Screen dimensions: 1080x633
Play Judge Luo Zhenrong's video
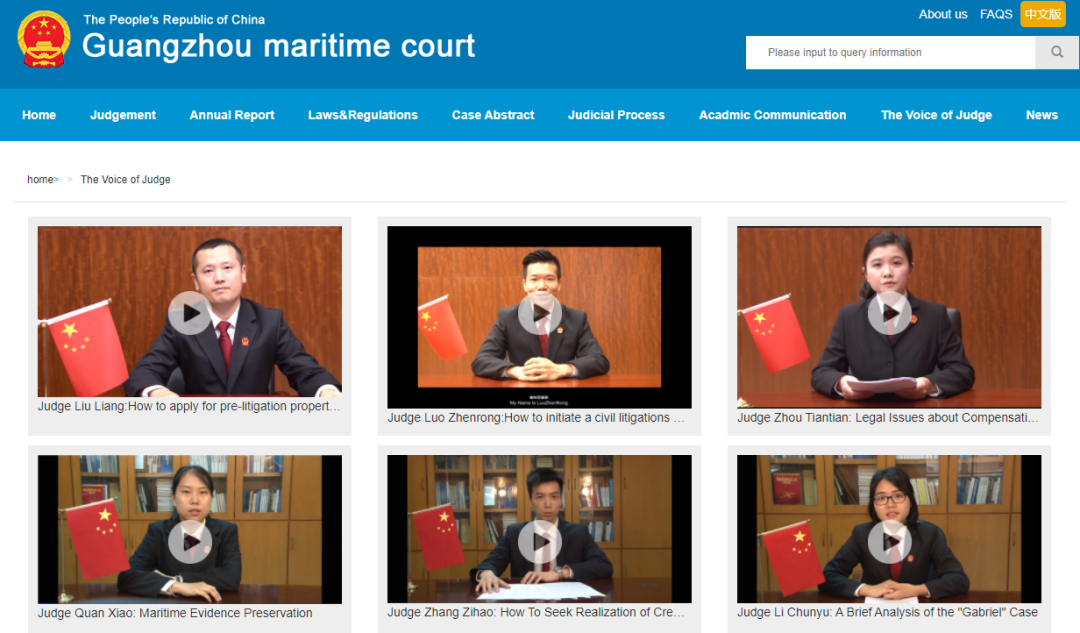tap(539, 313)
